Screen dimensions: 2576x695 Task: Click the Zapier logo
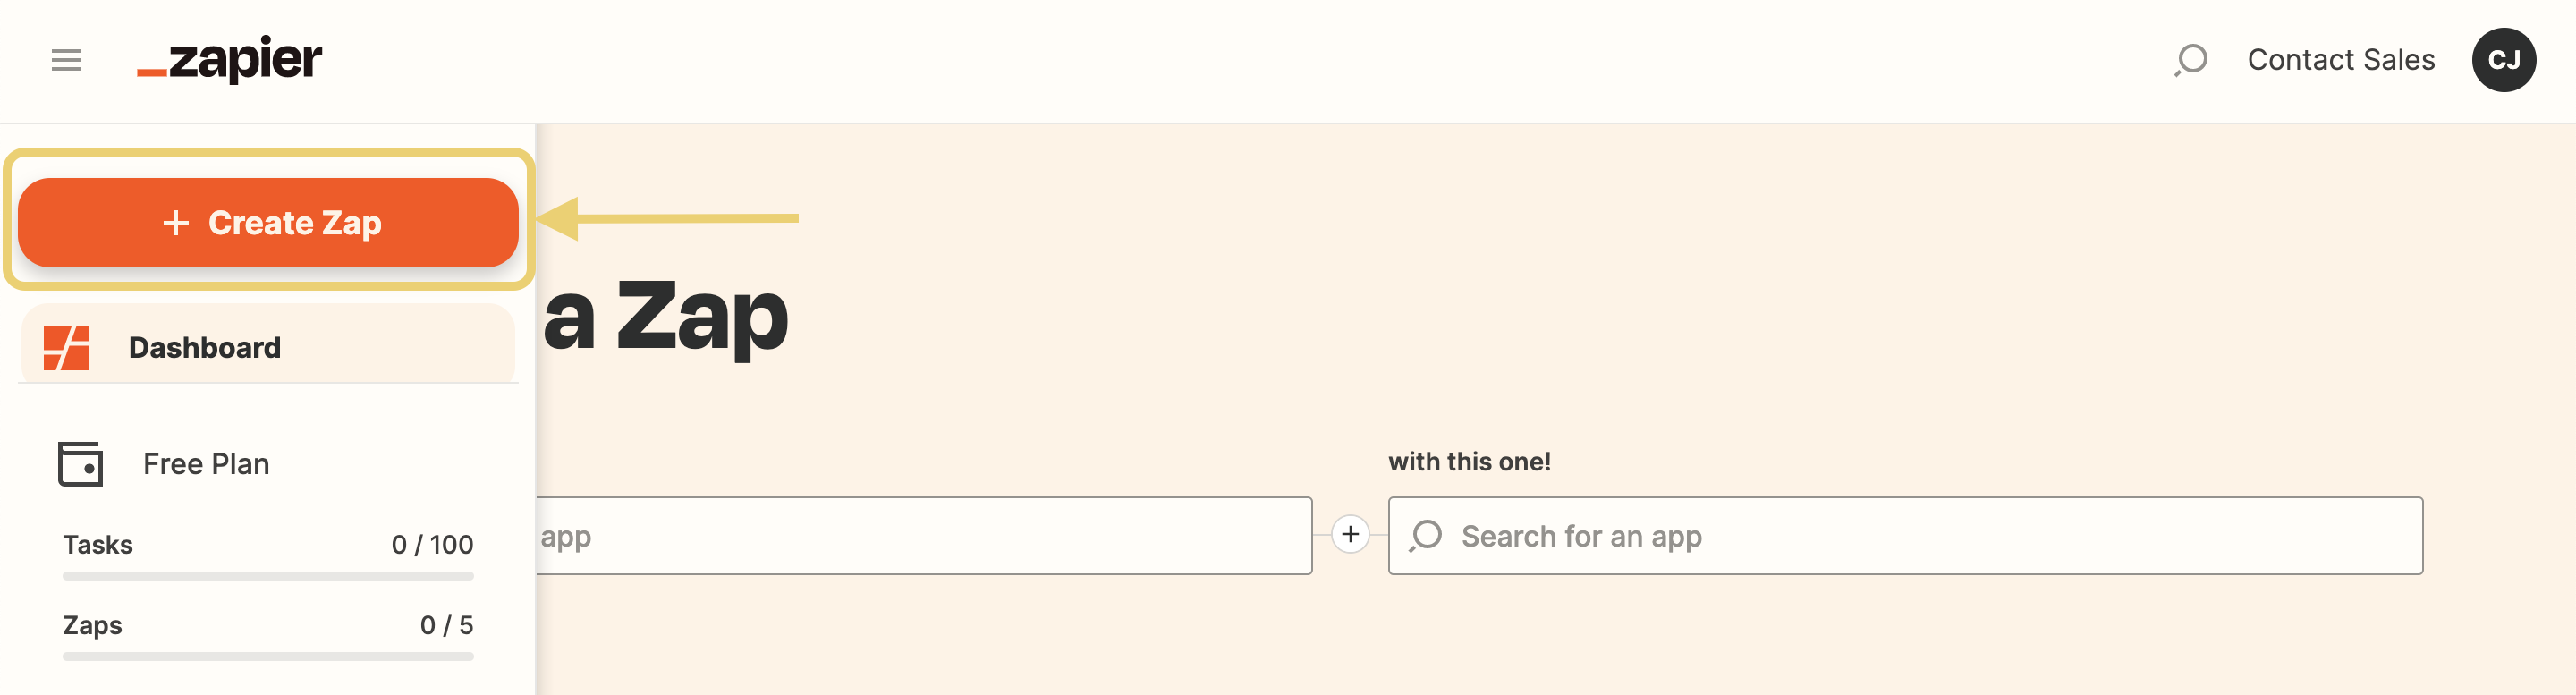click(230, 60)
